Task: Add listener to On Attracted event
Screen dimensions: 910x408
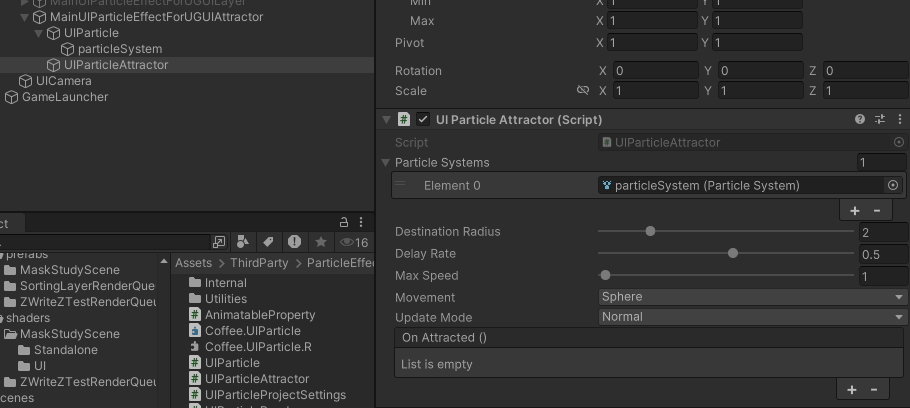Action: tap(851, 390)
